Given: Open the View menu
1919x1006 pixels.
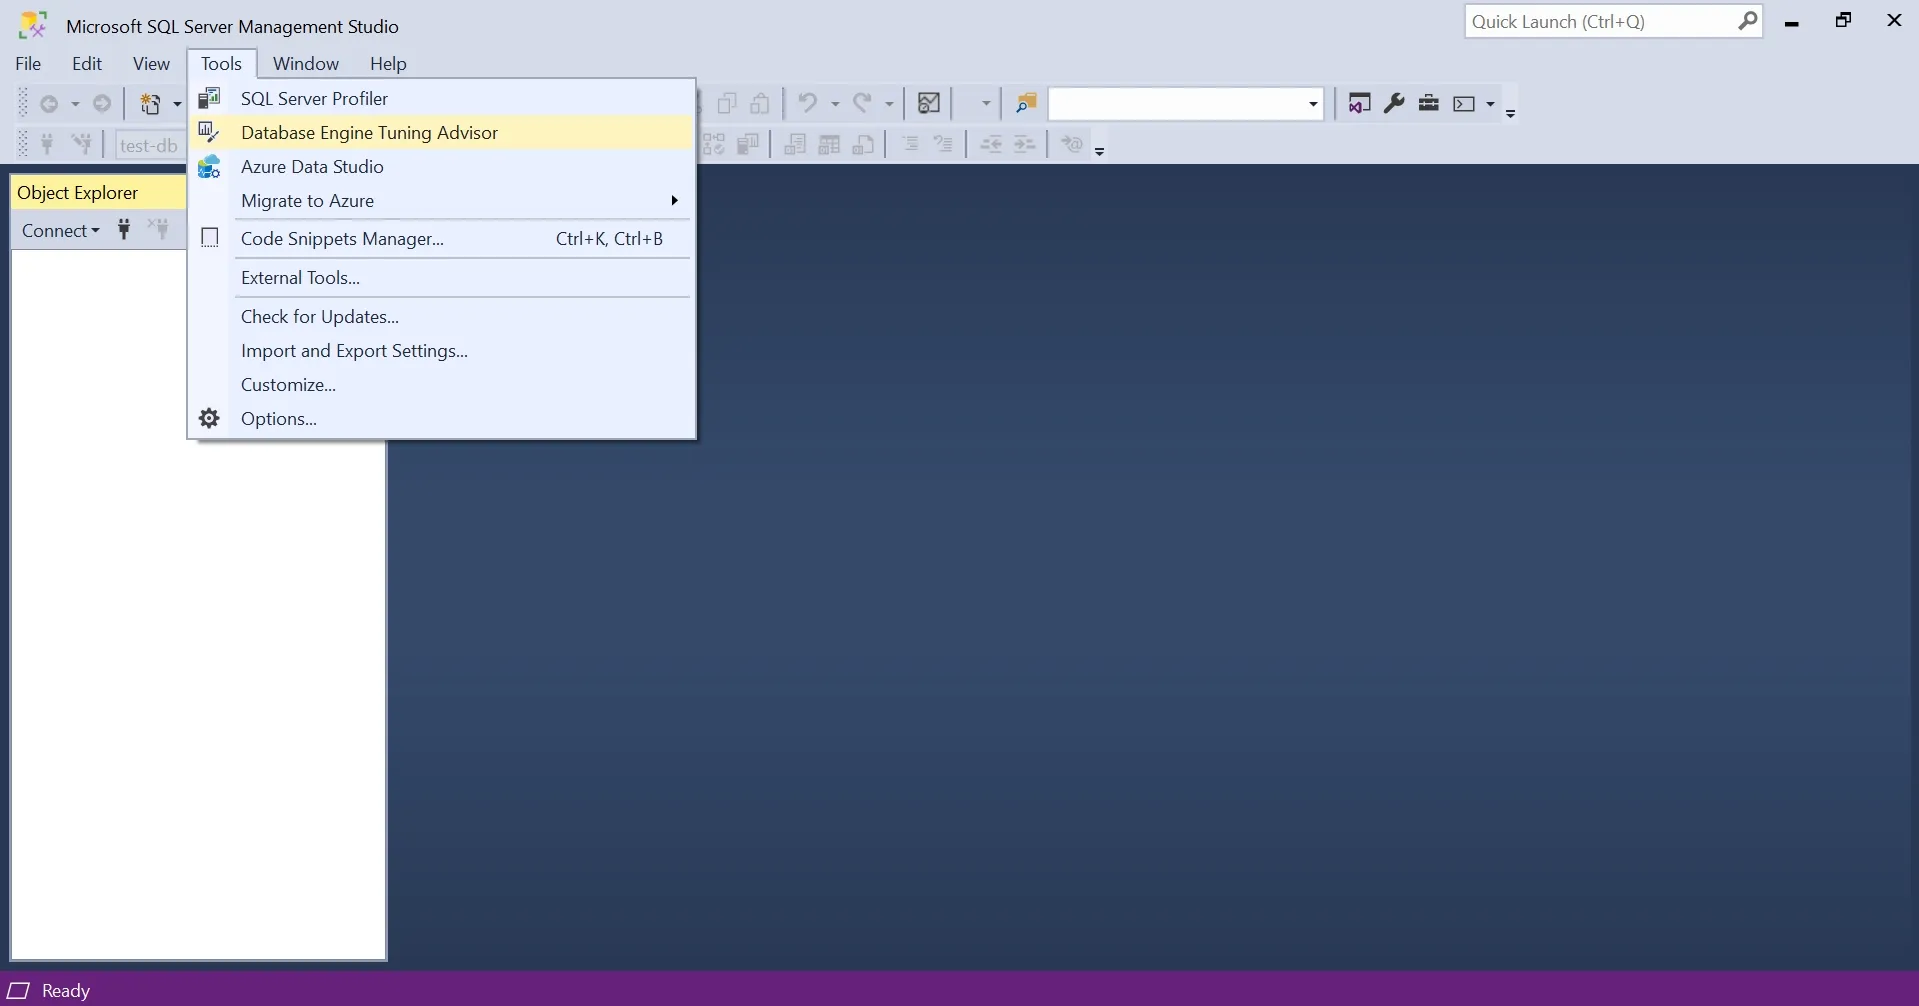Looking at the screenshot, I should (x=151, y=63).
